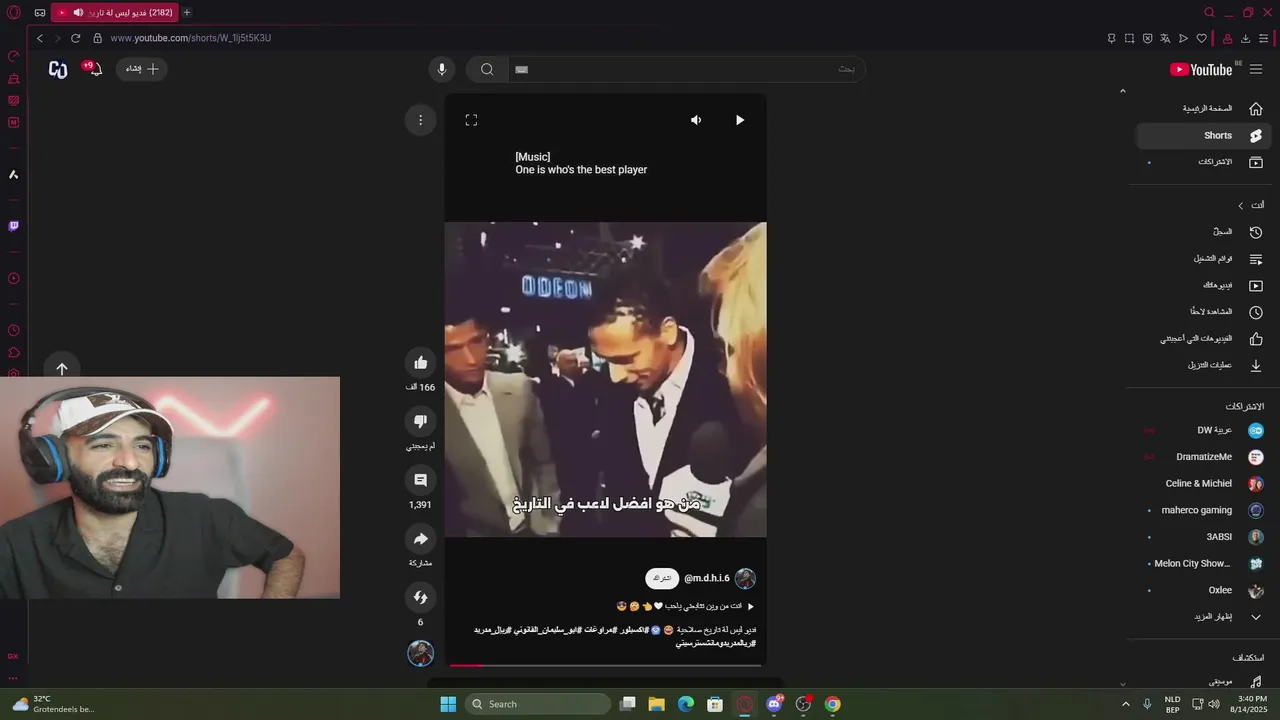This screenshot has width=1280, height=720.
Task: Seek using the Short's red progress bar
Action: coord(605,665)
